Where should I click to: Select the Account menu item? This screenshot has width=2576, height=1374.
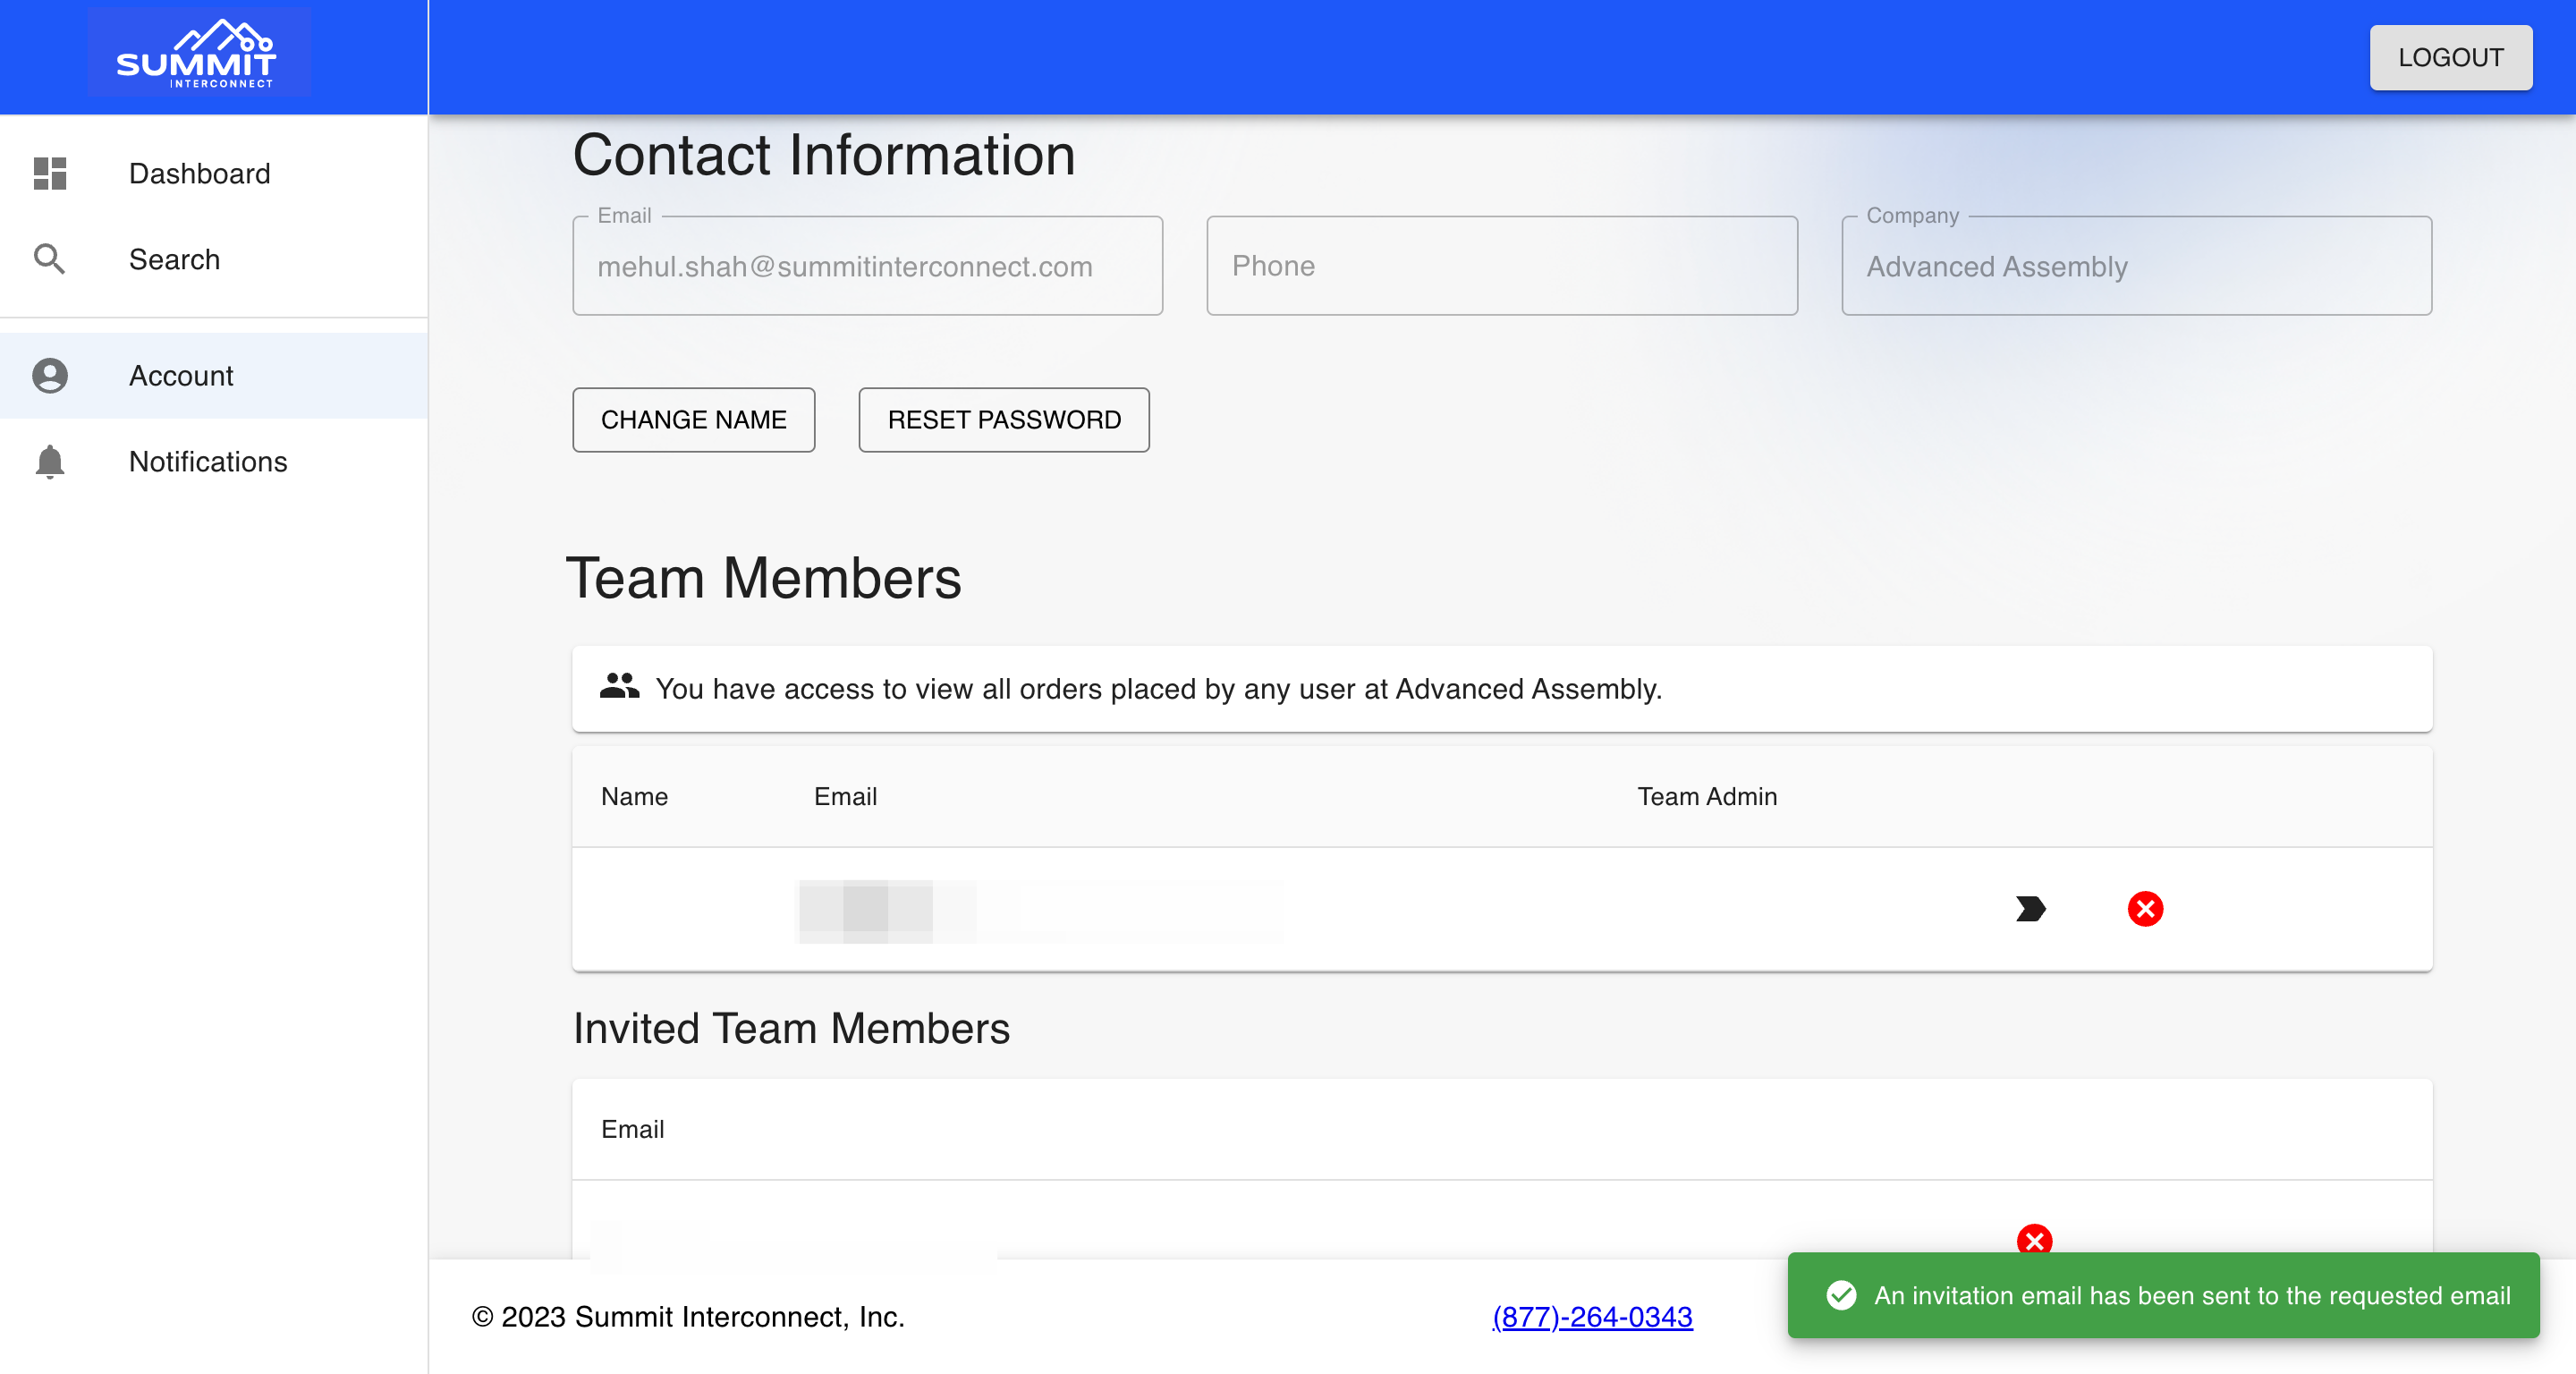pyautogui.click(x=214, y=375)
